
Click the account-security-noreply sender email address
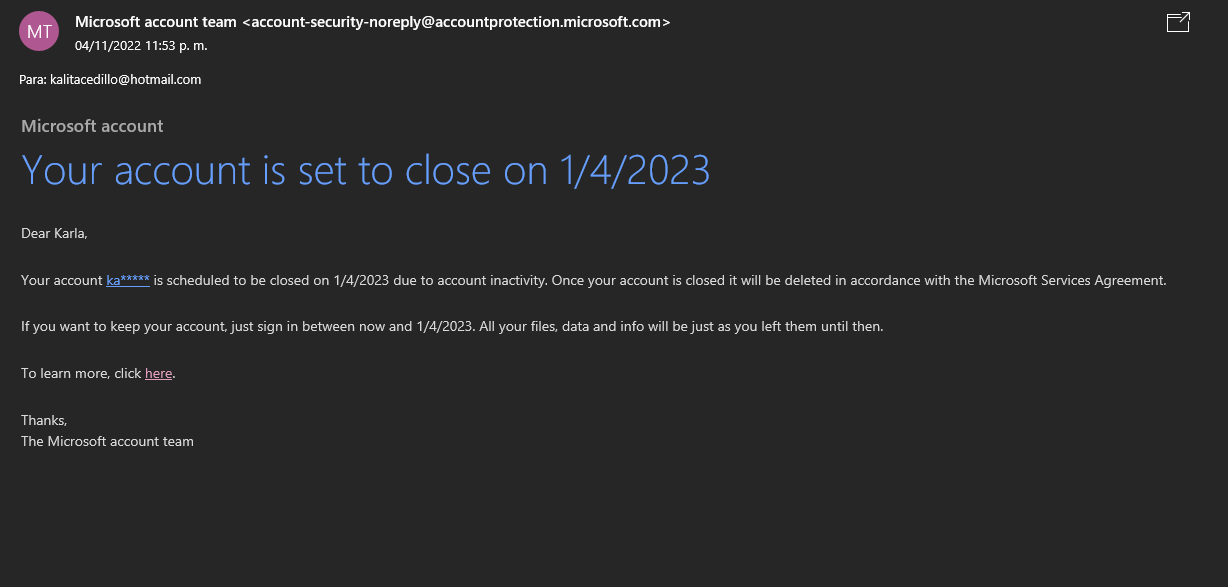[457, 22]
